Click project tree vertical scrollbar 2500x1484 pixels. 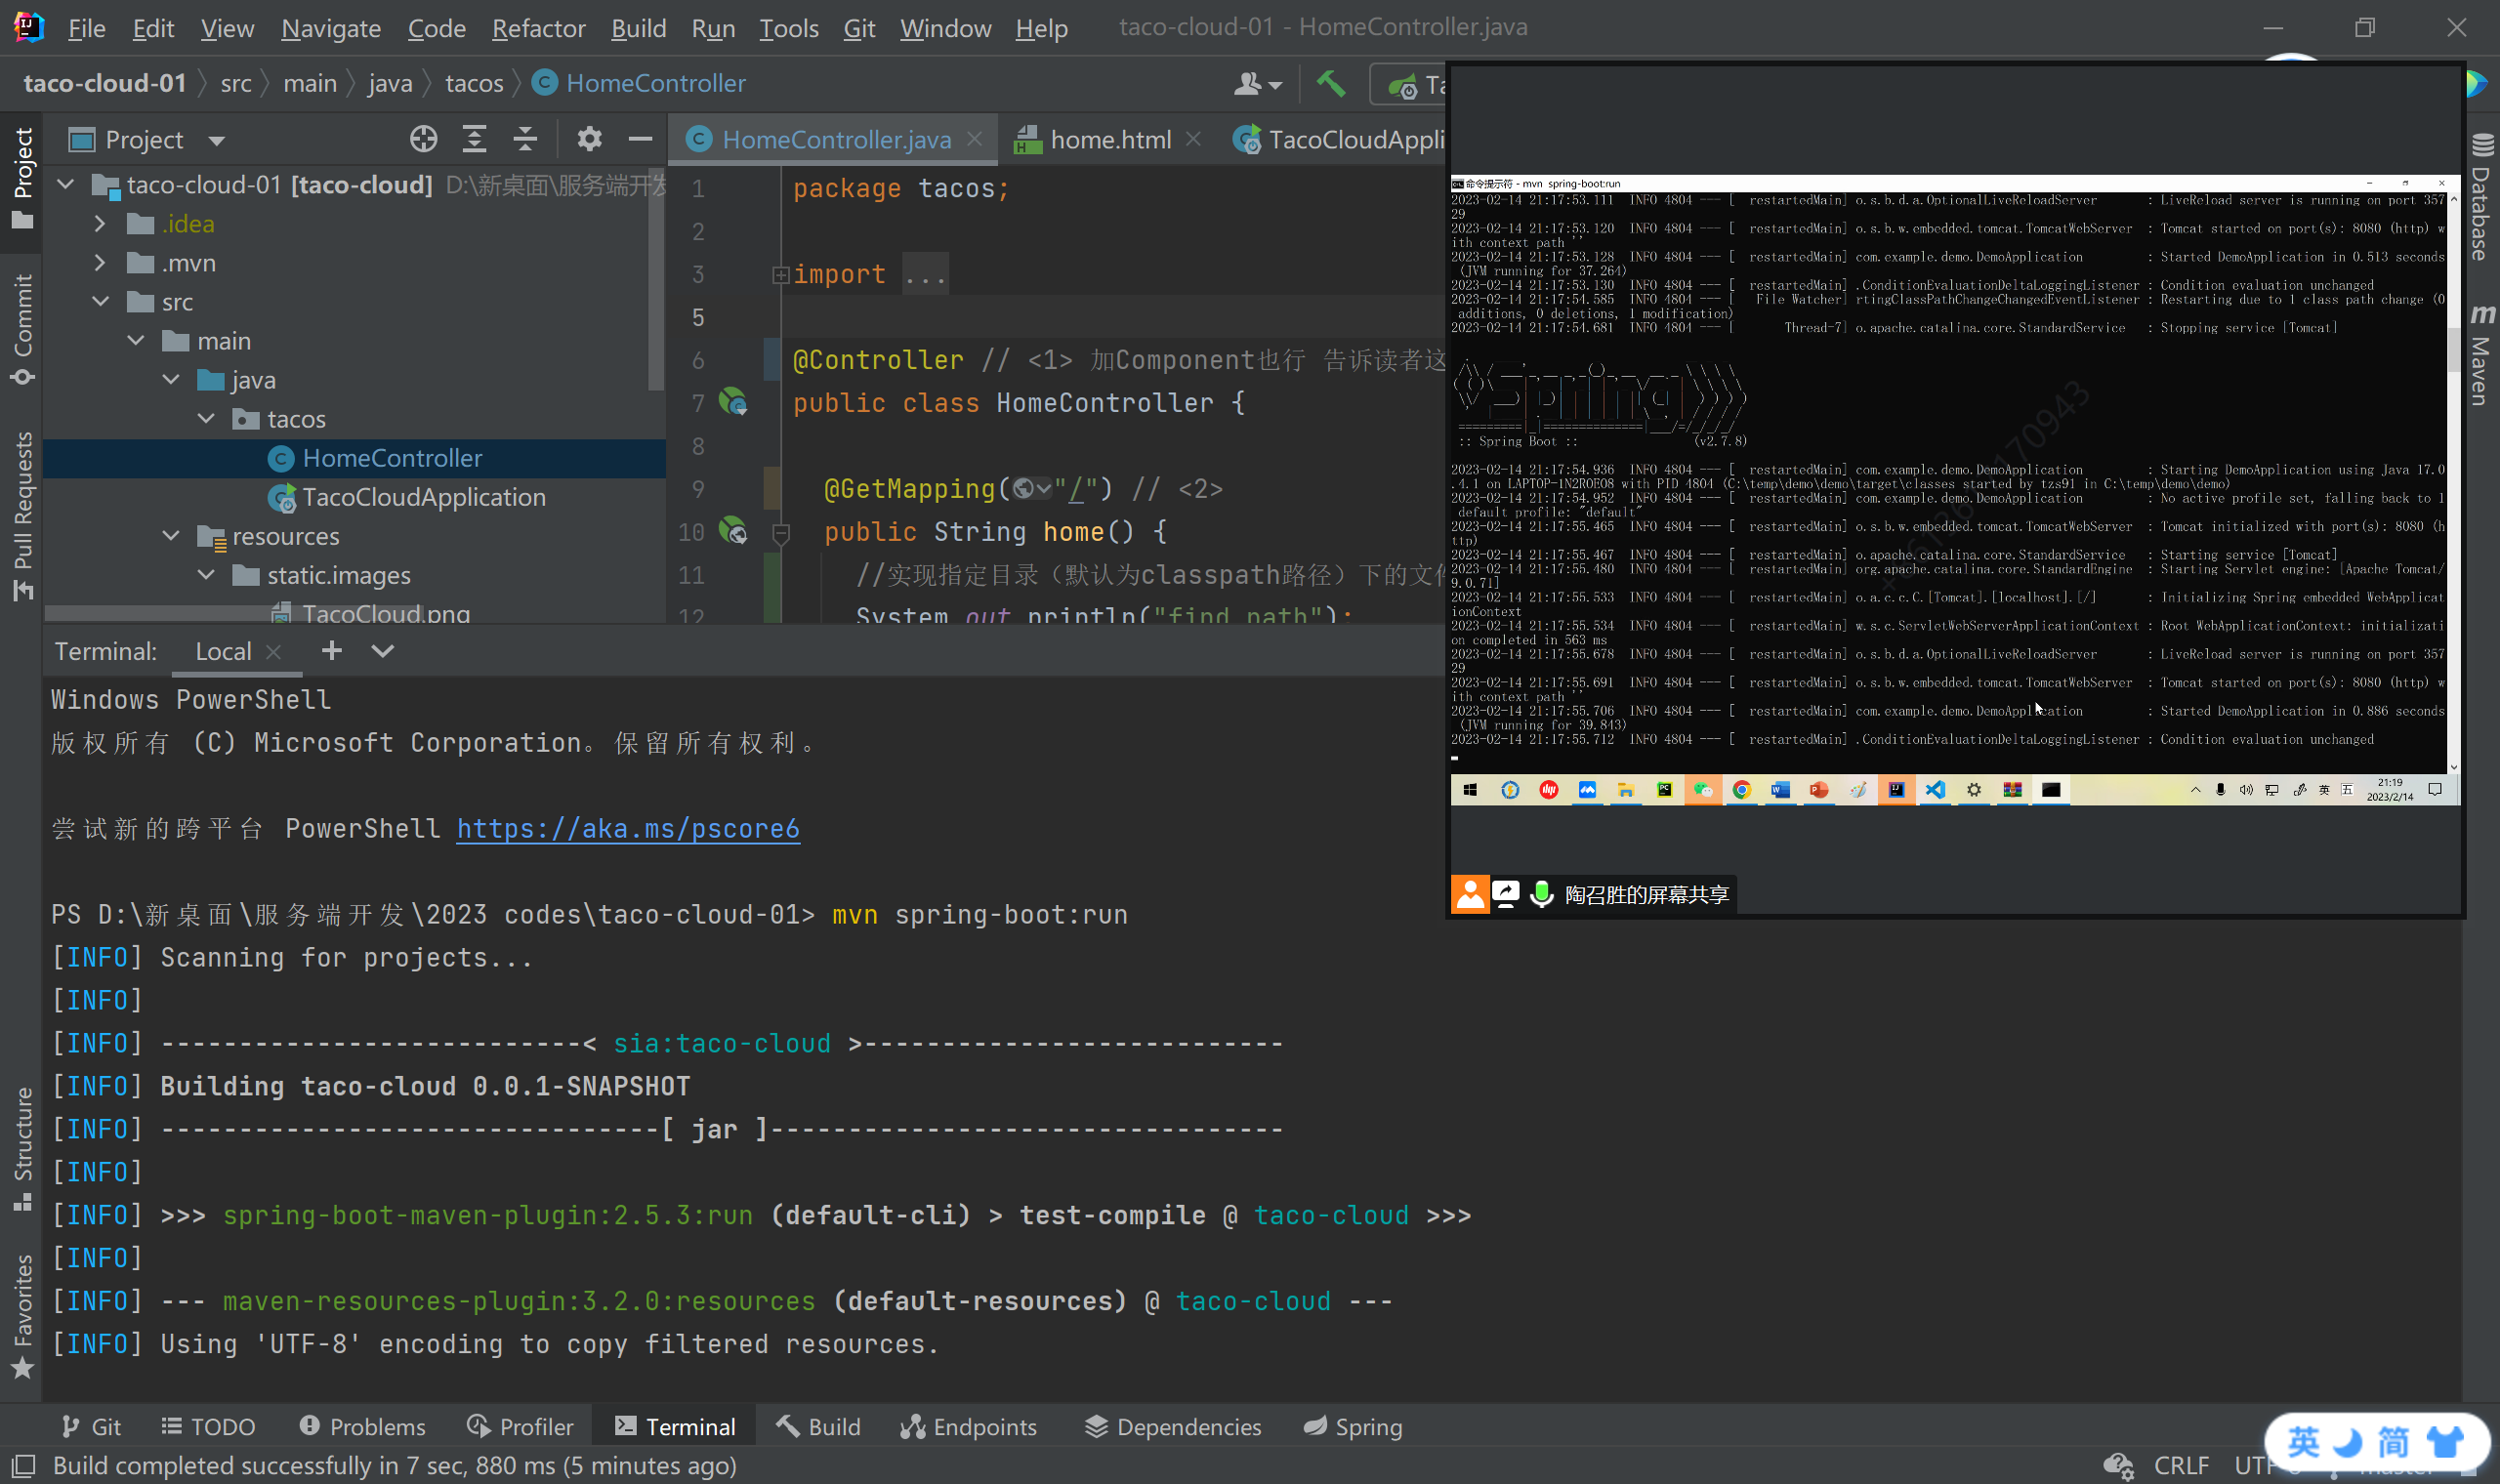656,280
